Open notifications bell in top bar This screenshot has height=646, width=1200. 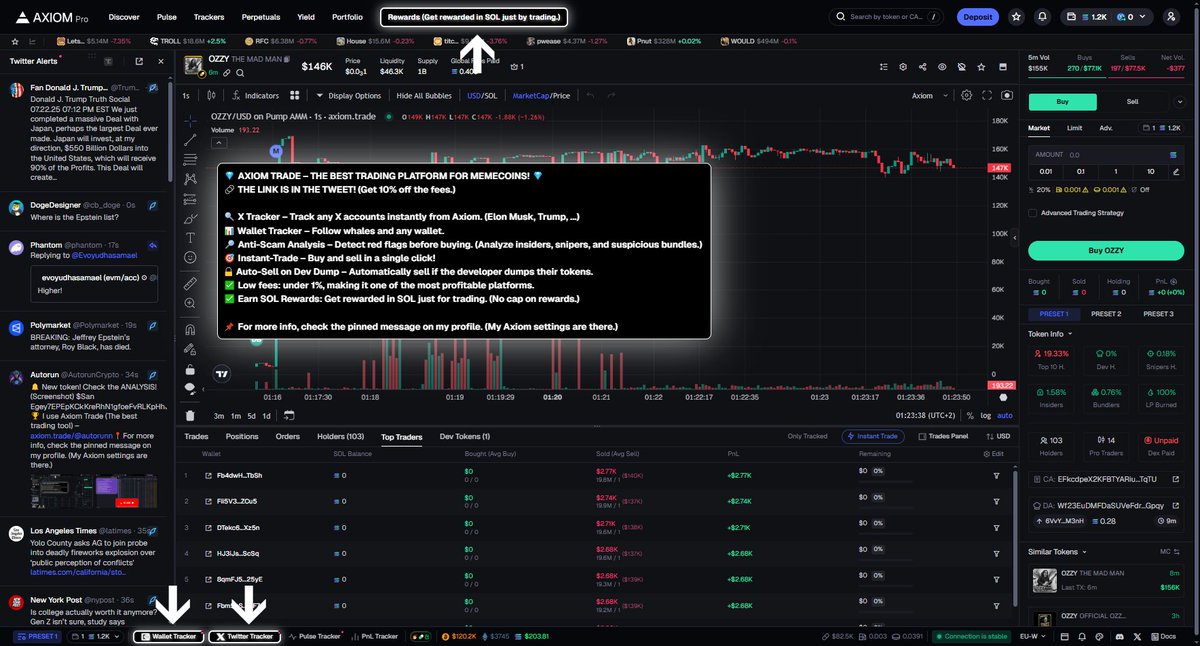coord(1043,17)
